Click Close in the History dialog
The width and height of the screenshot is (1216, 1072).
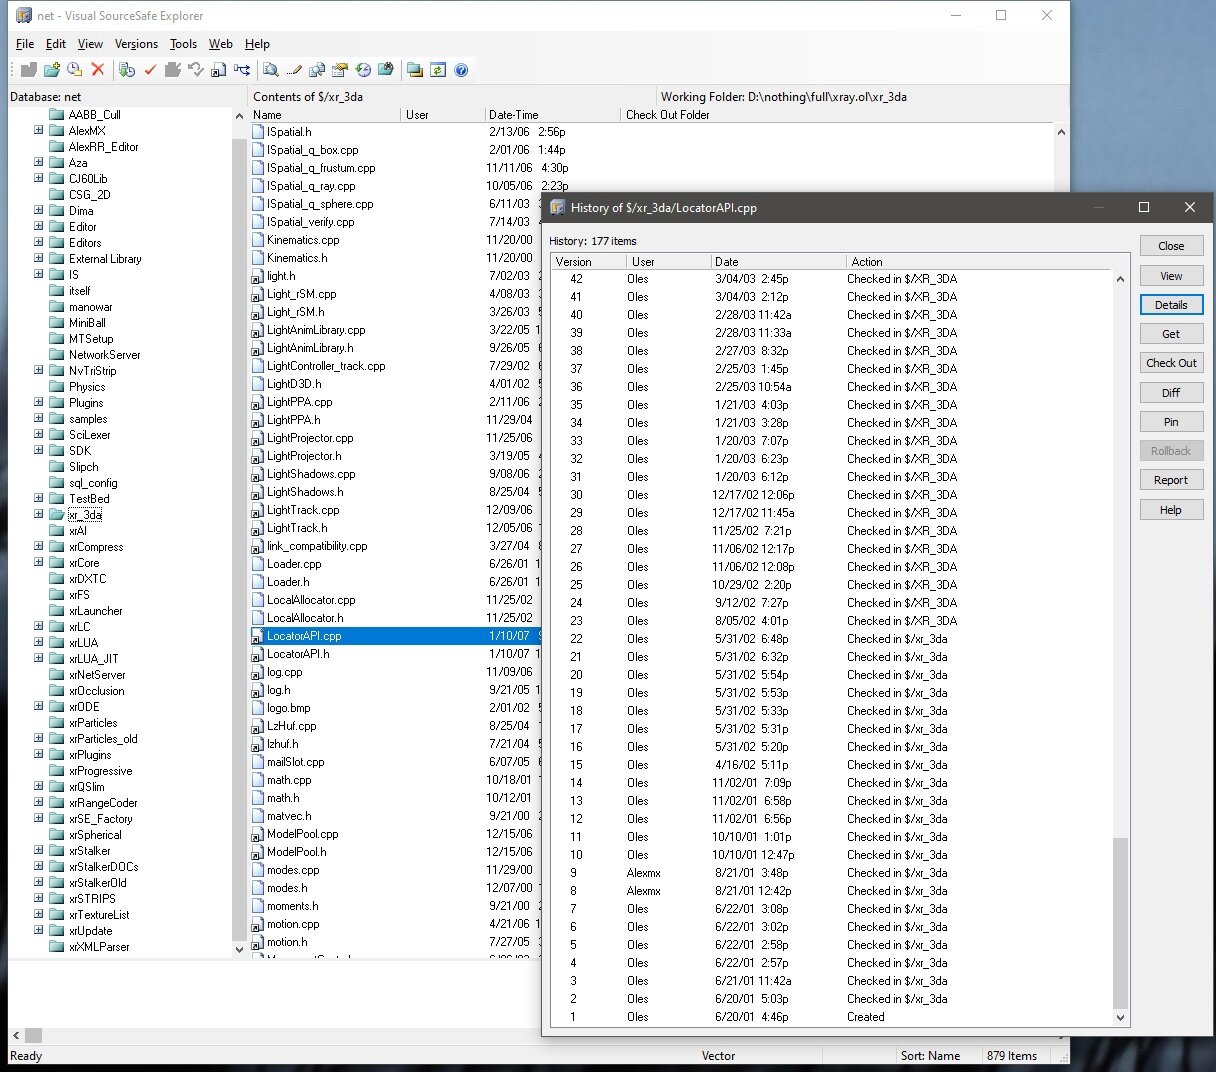pos(1171,246)
